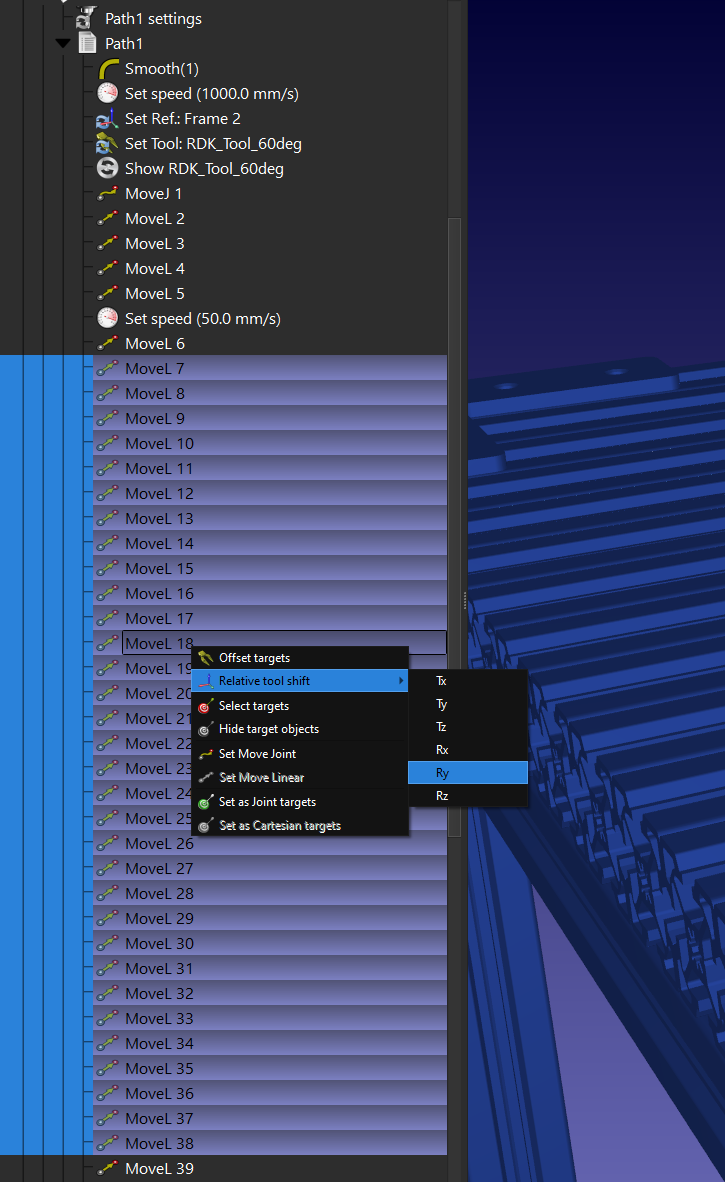Click the Smooth(1) instruction icon

[x=108, y=69]
